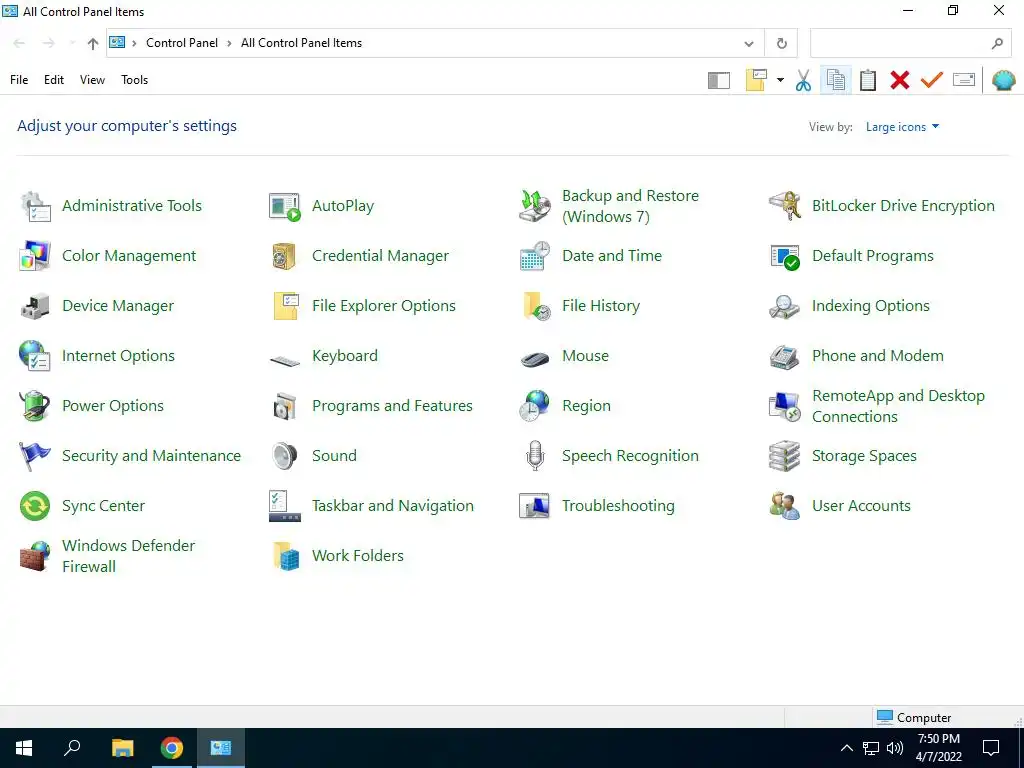Open the AutoPlay icon
Screen dimensions: 1024x768
coord(285,206)
